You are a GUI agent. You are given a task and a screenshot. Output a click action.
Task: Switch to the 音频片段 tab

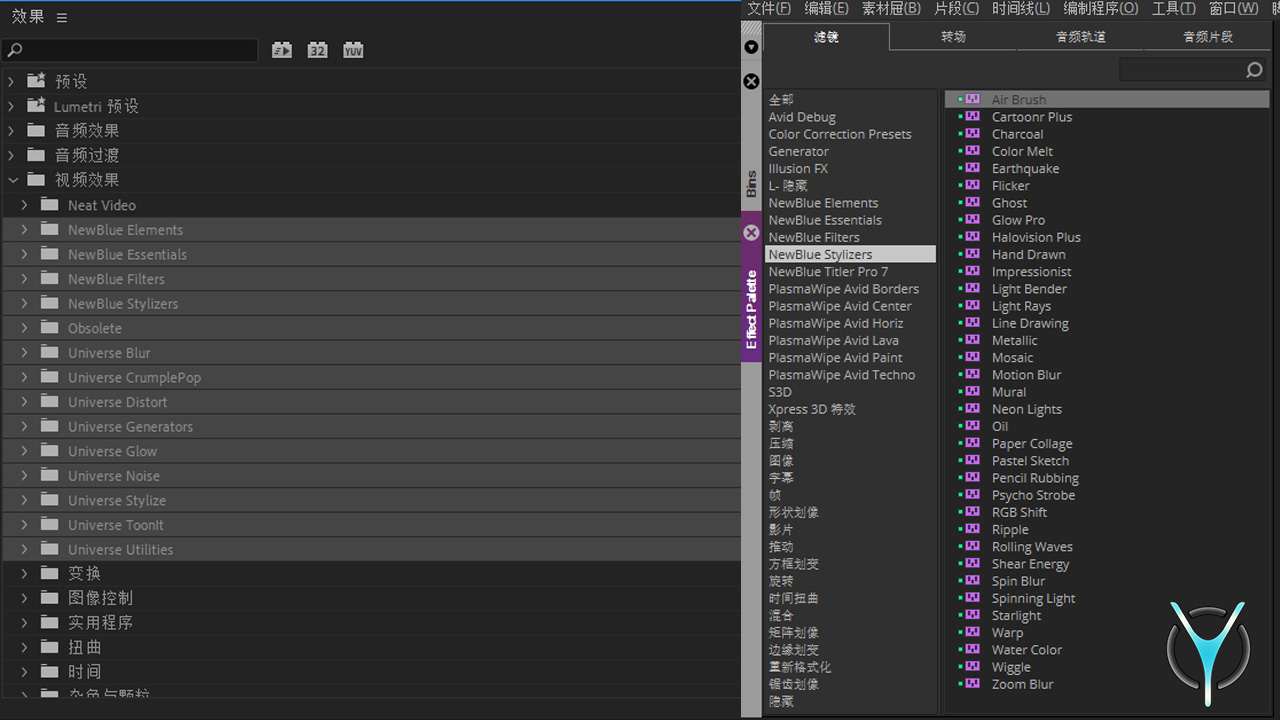[x=1207, y=37]
